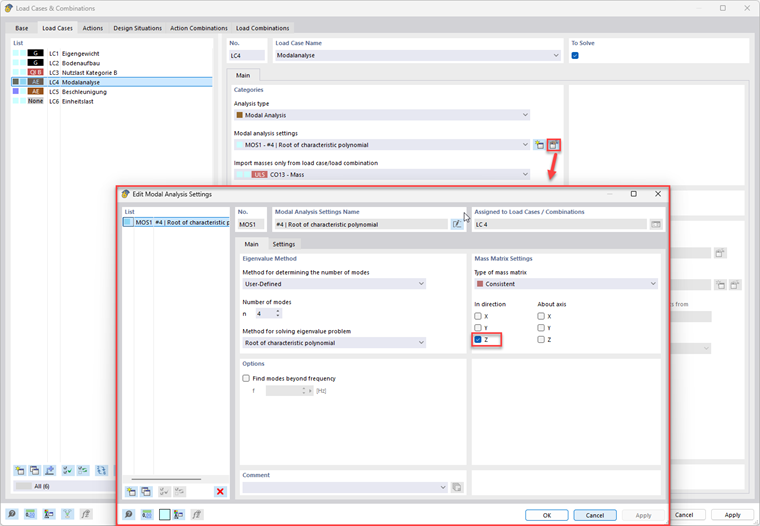
Task: Open the Import masses load combination dropdown
Action: pyautogui.click(x=382, y=175)
